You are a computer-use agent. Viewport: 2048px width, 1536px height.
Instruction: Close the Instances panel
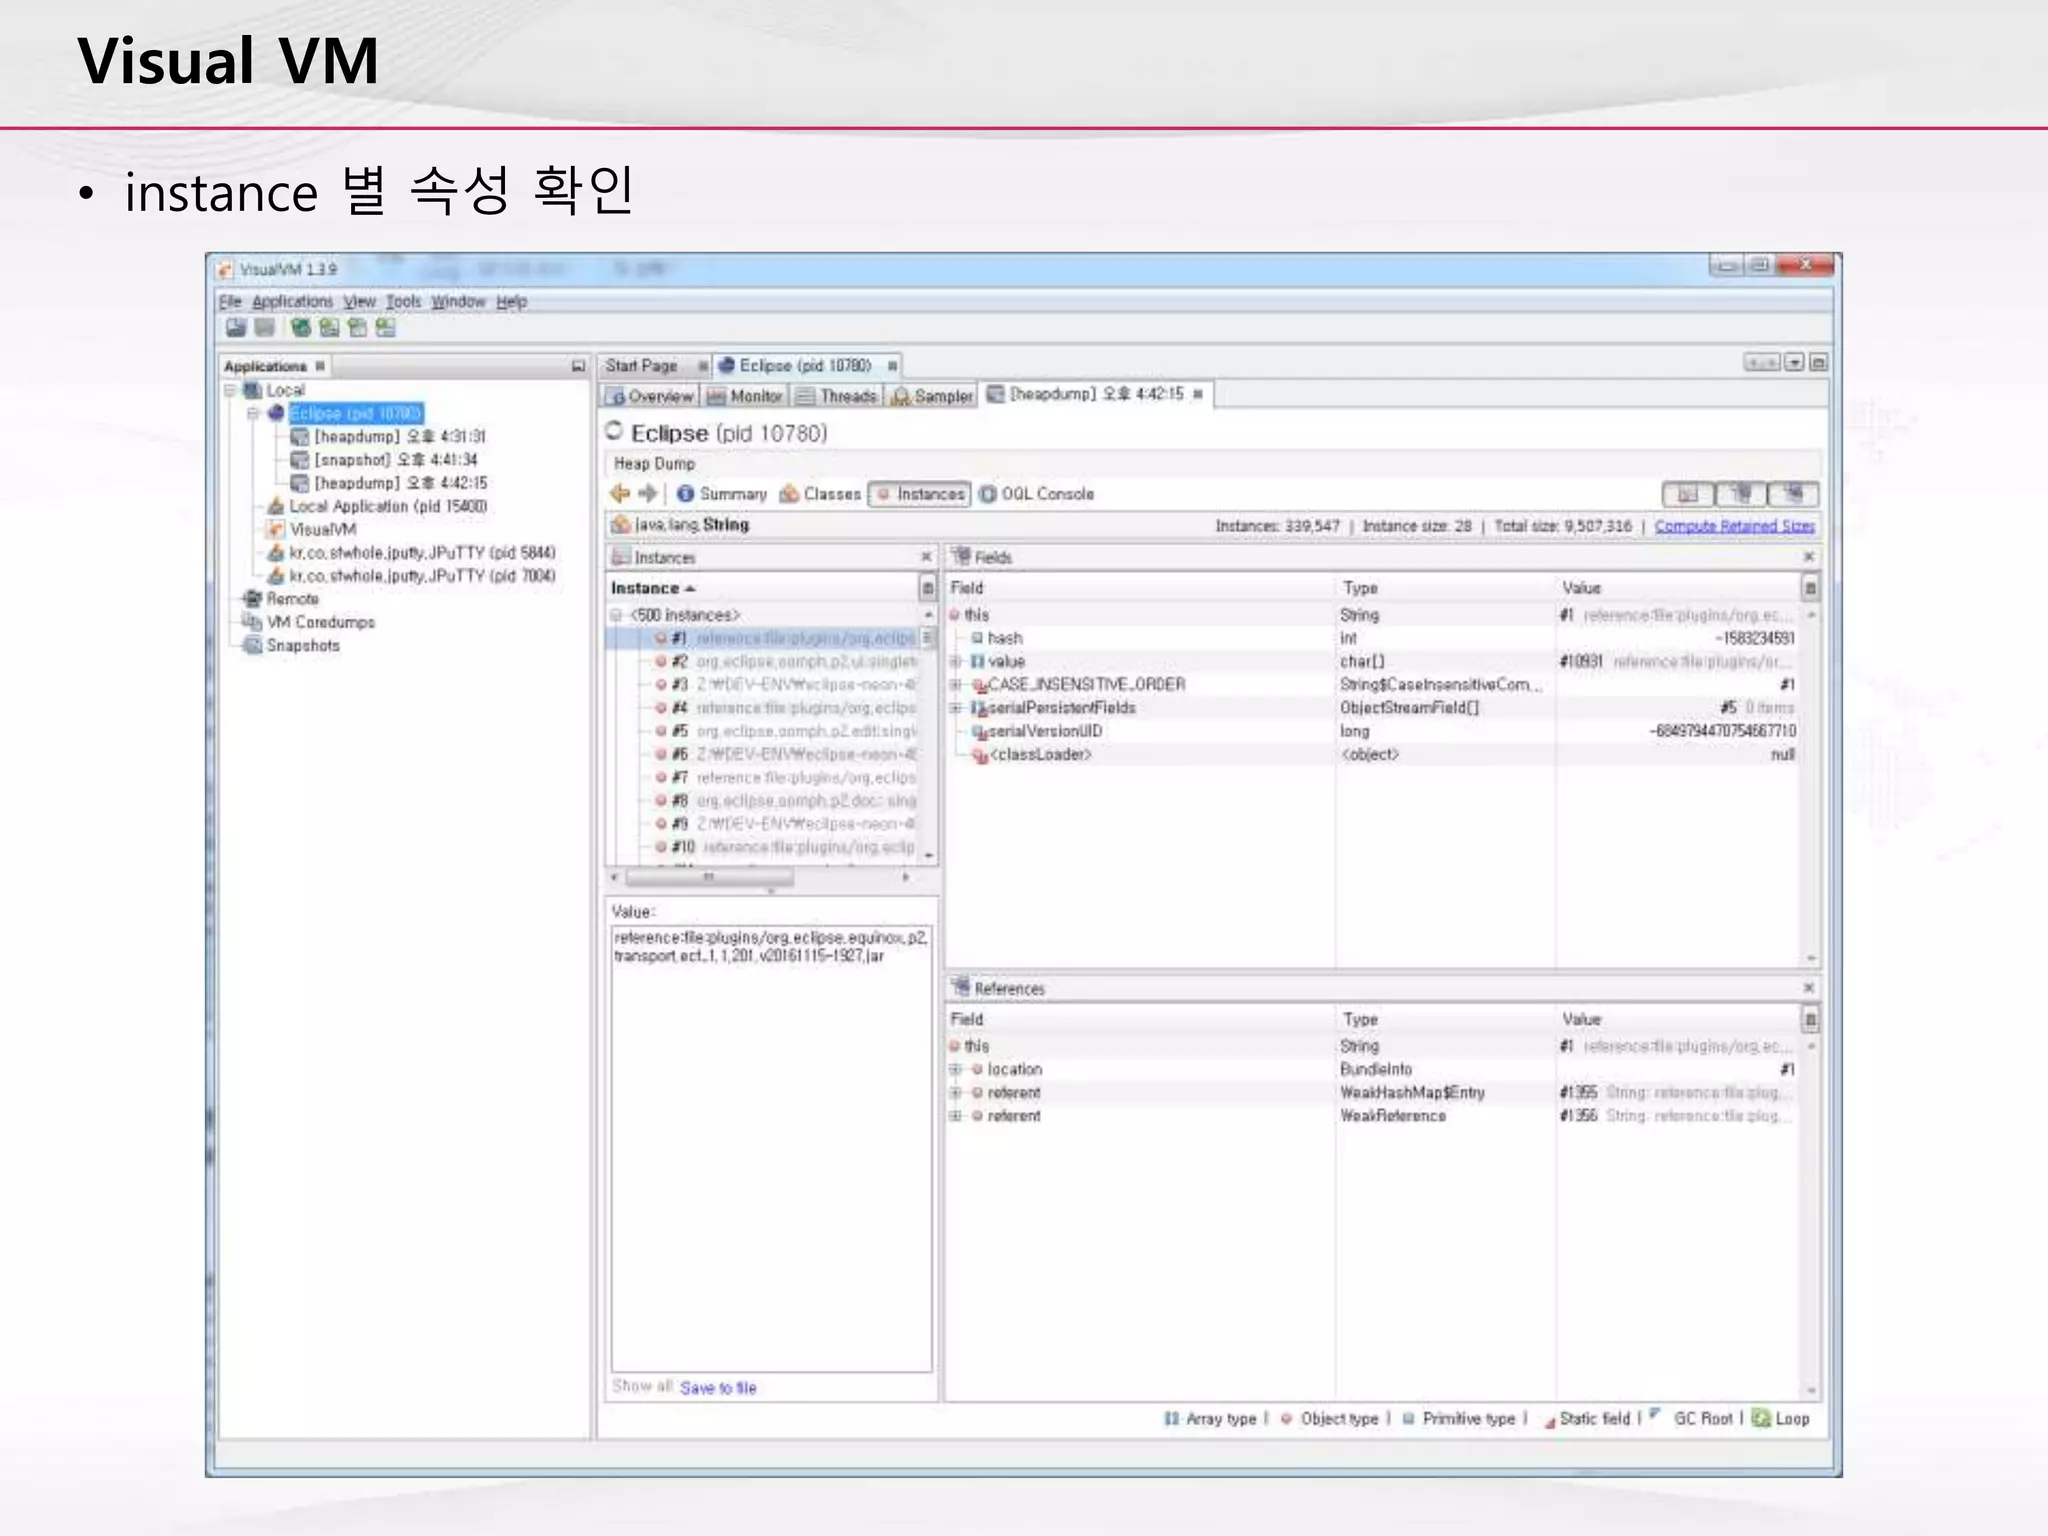(926, 557)
